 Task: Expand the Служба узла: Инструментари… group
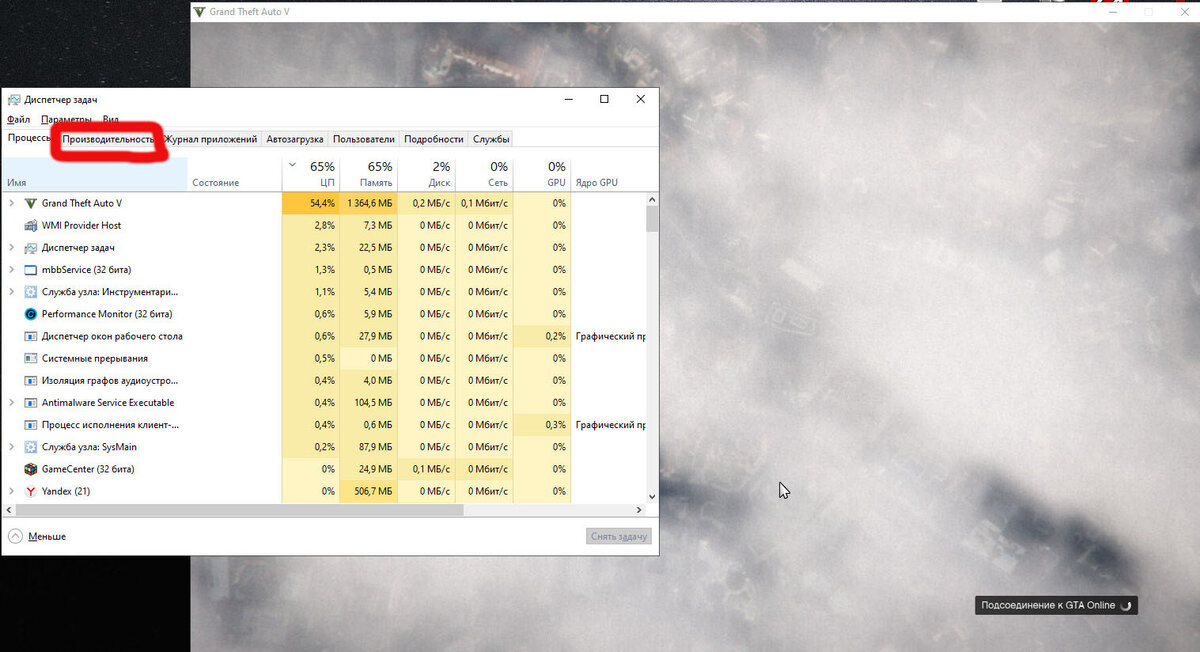coord(11,292)
